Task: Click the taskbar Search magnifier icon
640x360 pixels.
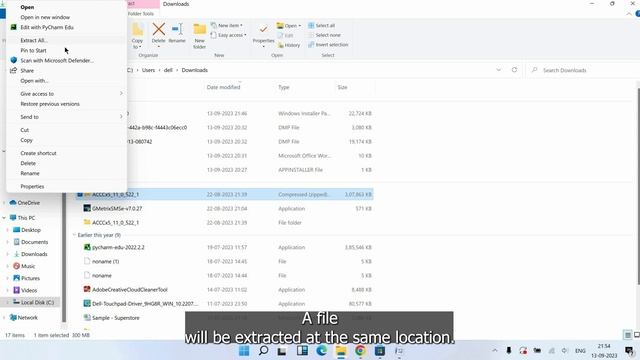Action: [x=263, y=351]
